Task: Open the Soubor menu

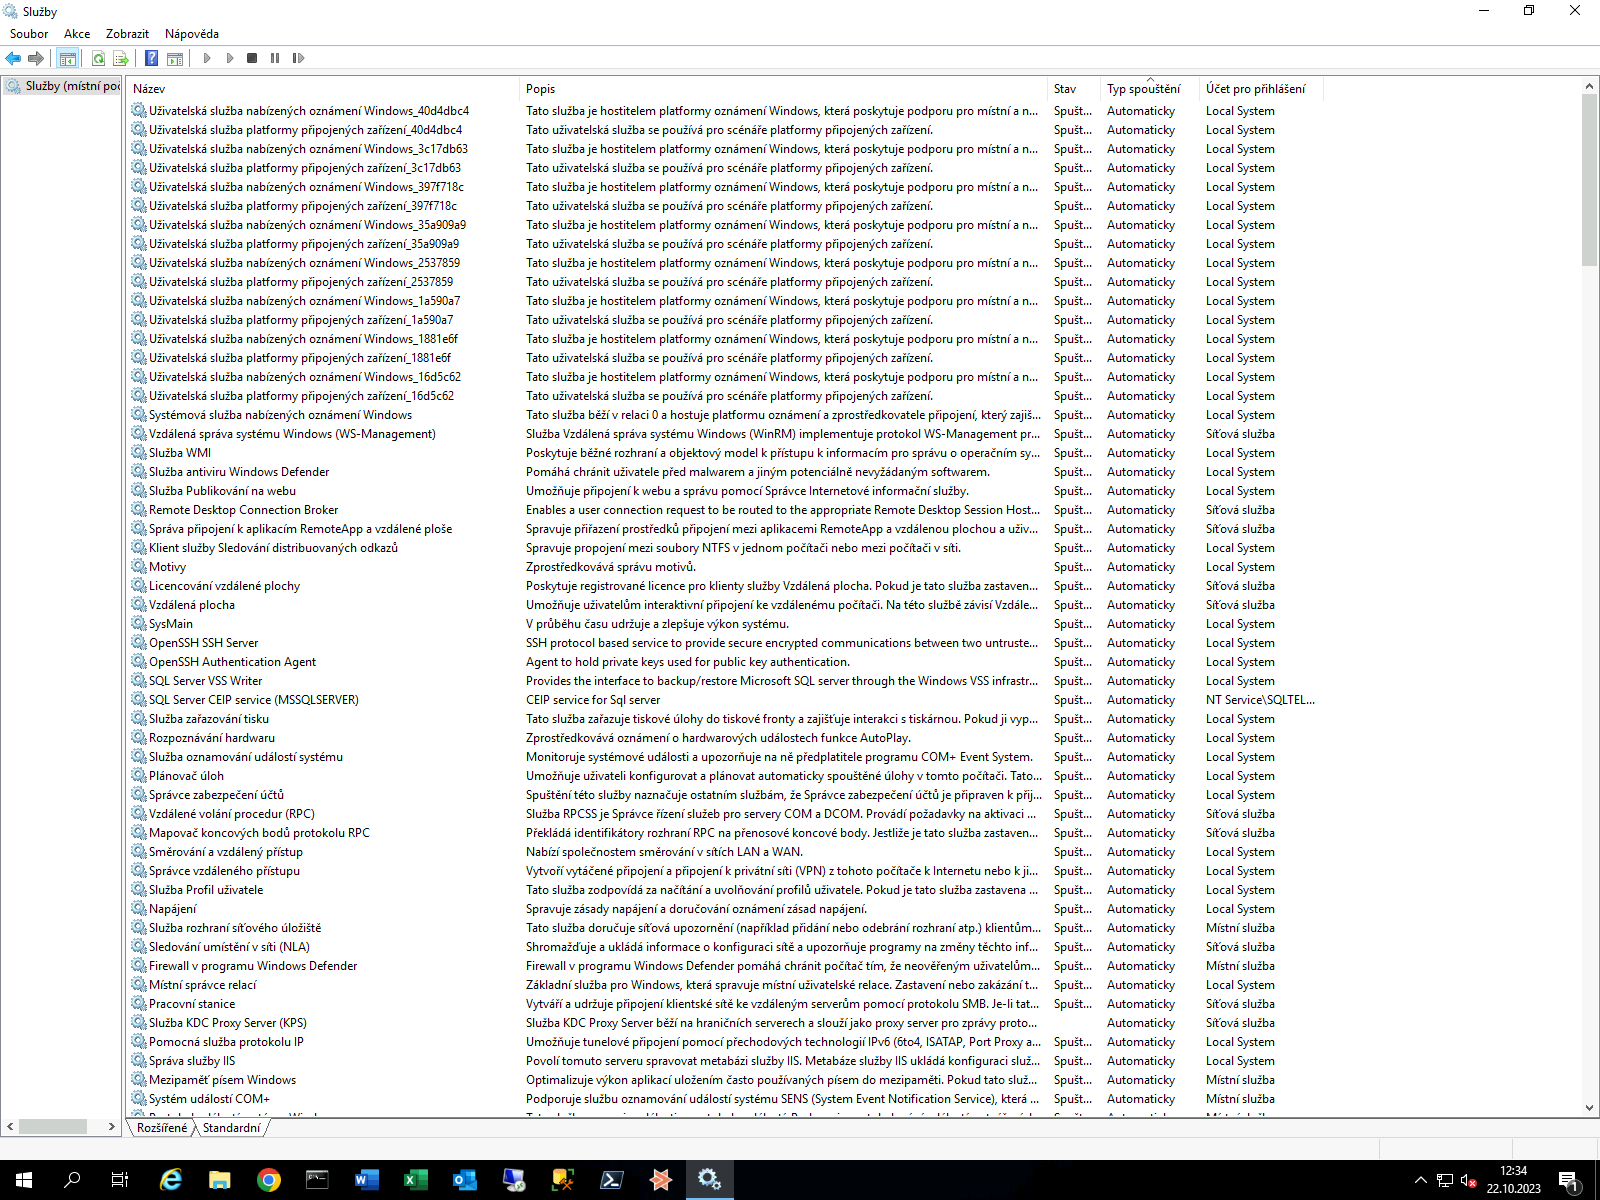Action: pyautogui.click(x=29, y=34)
